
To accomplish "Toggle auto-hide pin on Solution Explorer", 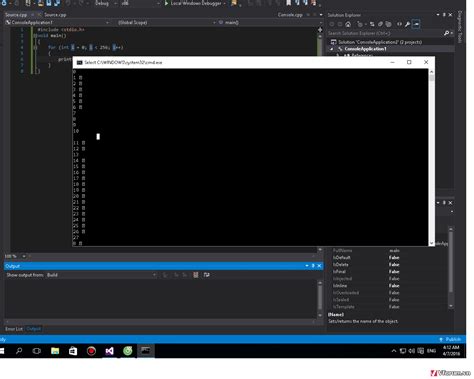I will pos(444,15).
